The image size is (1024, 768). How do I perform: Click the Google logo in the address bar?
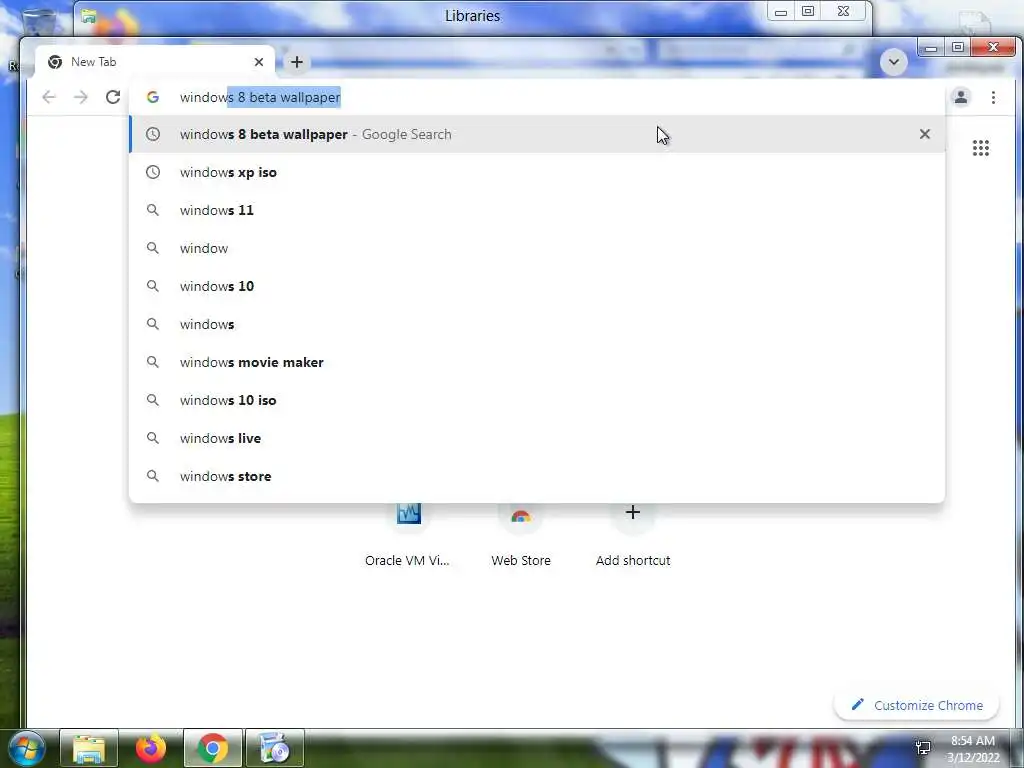click(153, 97)
